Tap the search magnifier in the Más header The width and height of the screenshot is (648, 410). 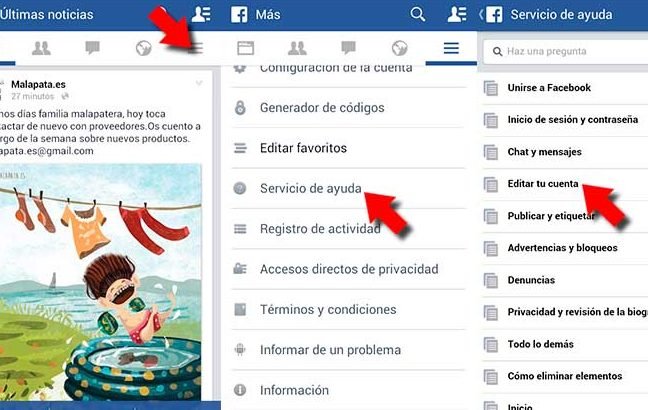(x=418, y=15)
